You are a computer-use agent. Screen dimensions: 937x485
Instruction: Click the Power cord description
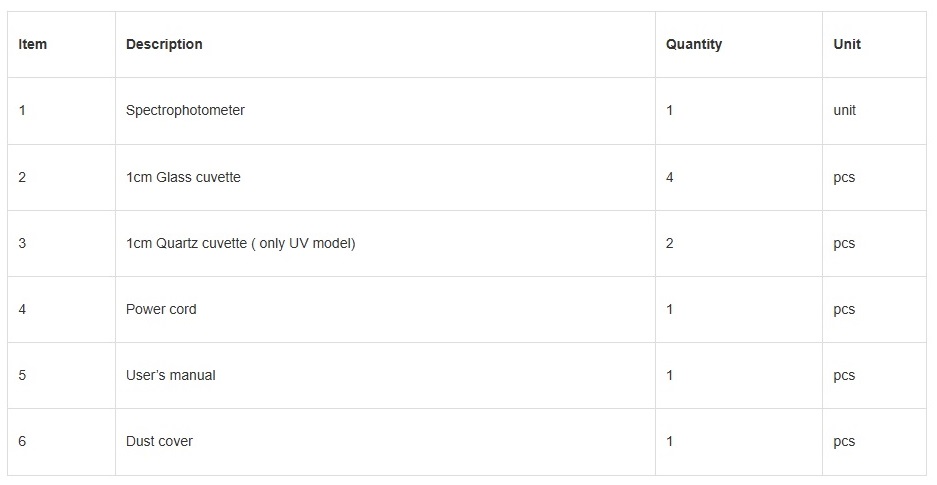161,309
